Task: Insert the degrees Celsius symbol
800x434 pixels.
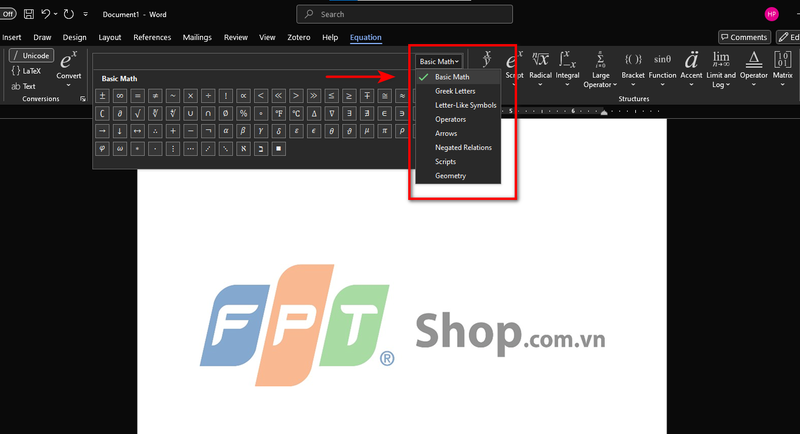Action: [x=296, y=113]
